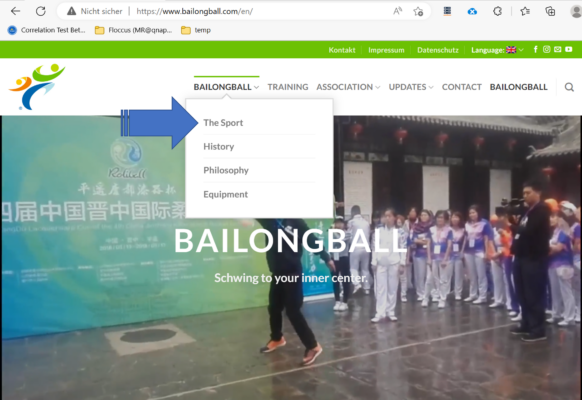Click the email envelope icon in green bar

point(558,49)
